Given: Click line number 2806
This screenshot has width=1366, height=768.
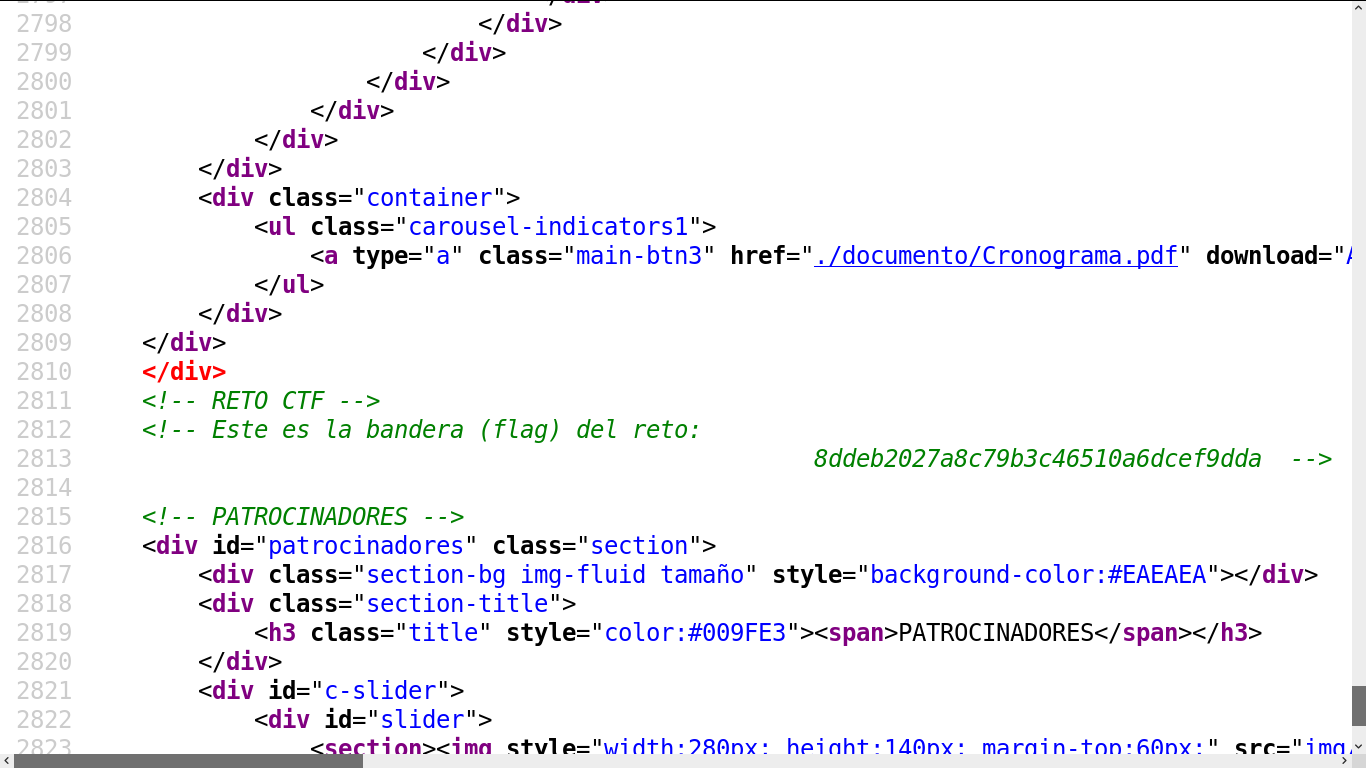Looking at the screenshot, I should tap(44, 256).
